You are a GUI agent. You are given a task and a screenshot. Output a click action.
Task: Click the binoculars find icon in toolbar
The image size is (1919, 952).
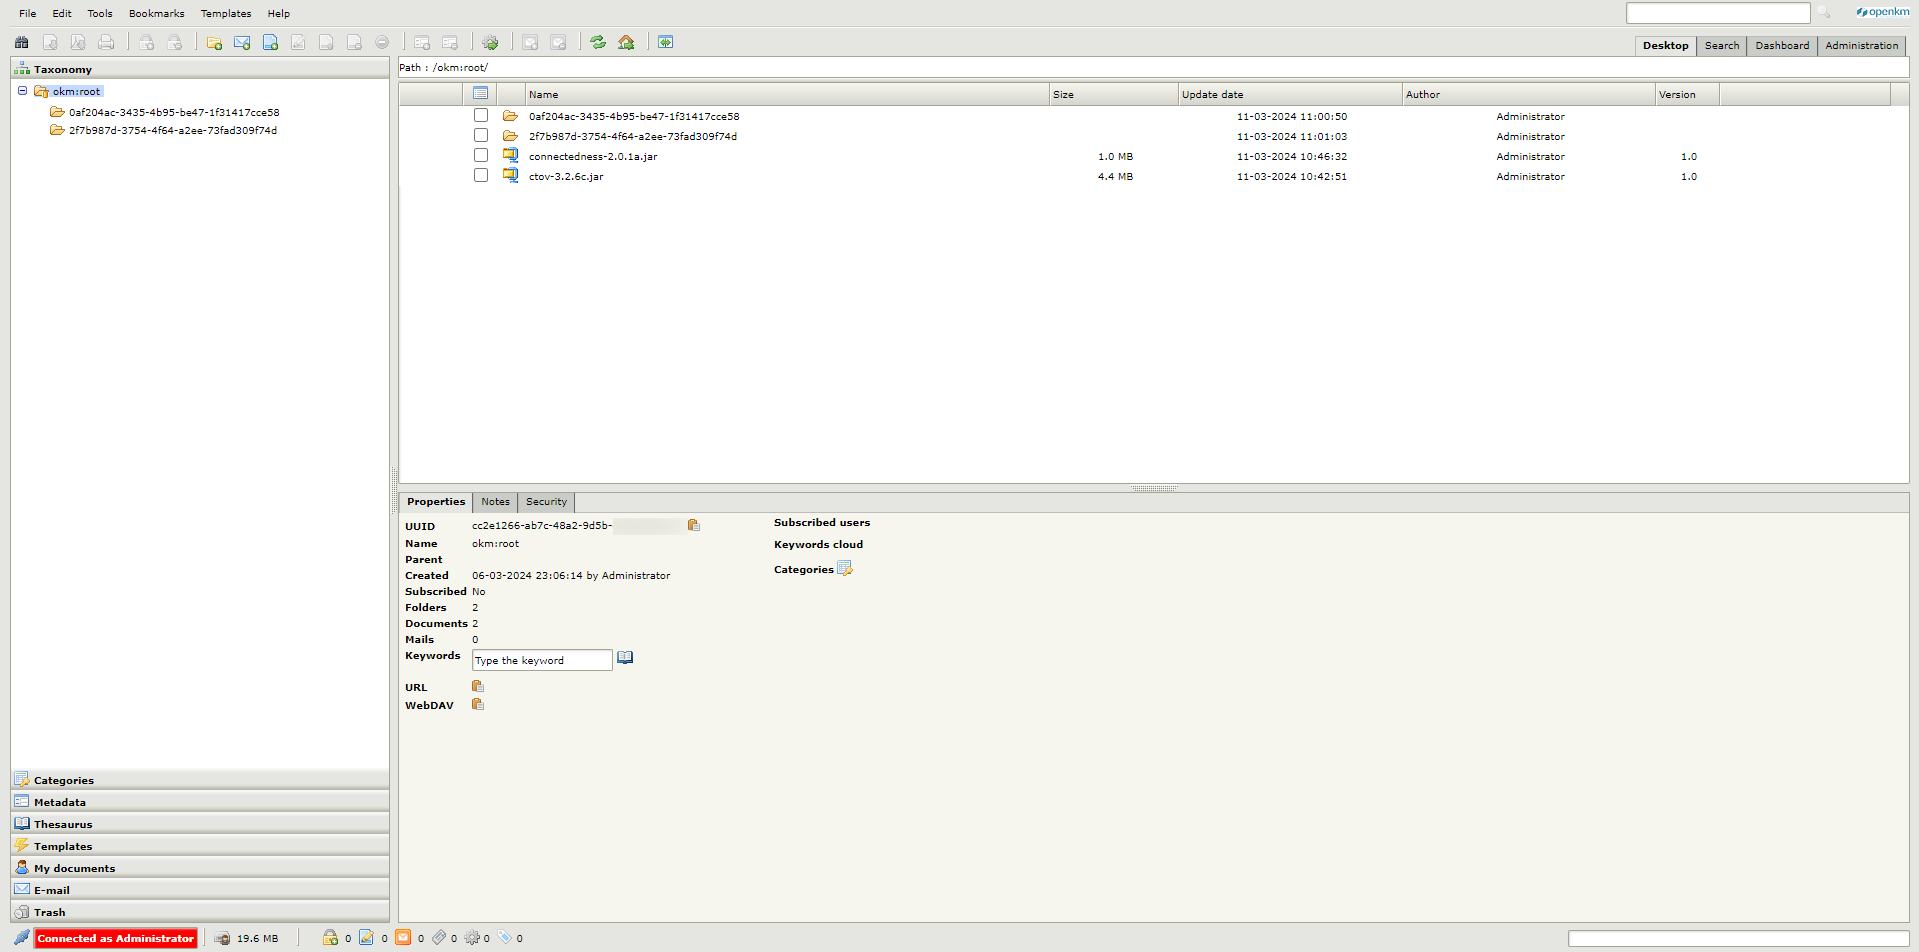point(22,42)
